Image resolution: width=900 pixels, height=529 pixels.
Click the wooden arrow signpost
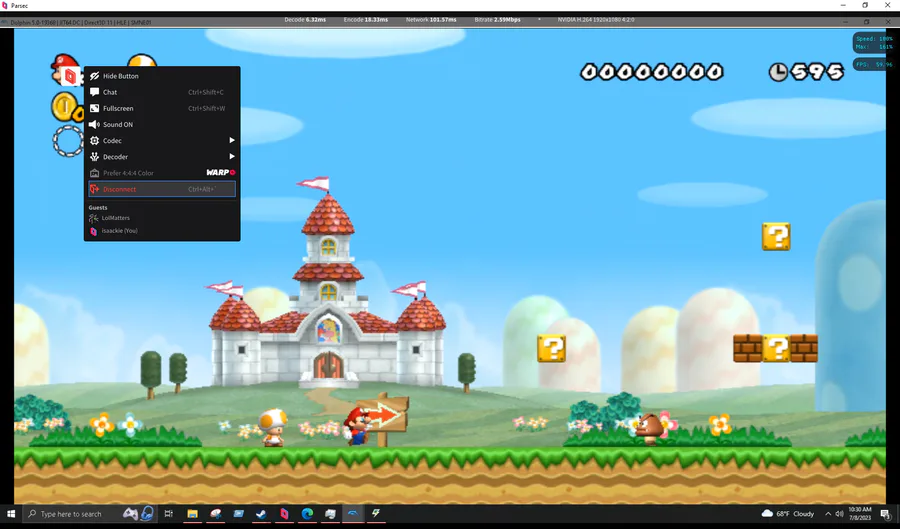pos(383,418)
